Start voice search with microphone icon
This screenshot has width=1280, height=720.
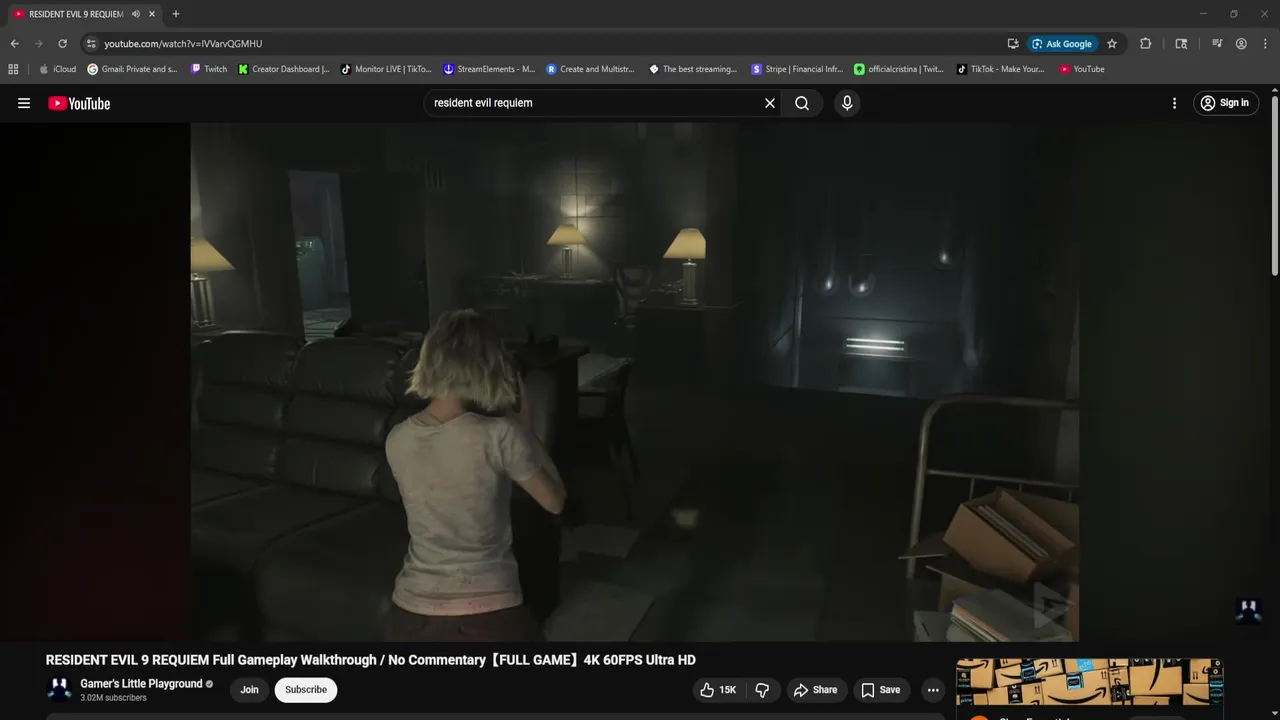coord(847,103)
